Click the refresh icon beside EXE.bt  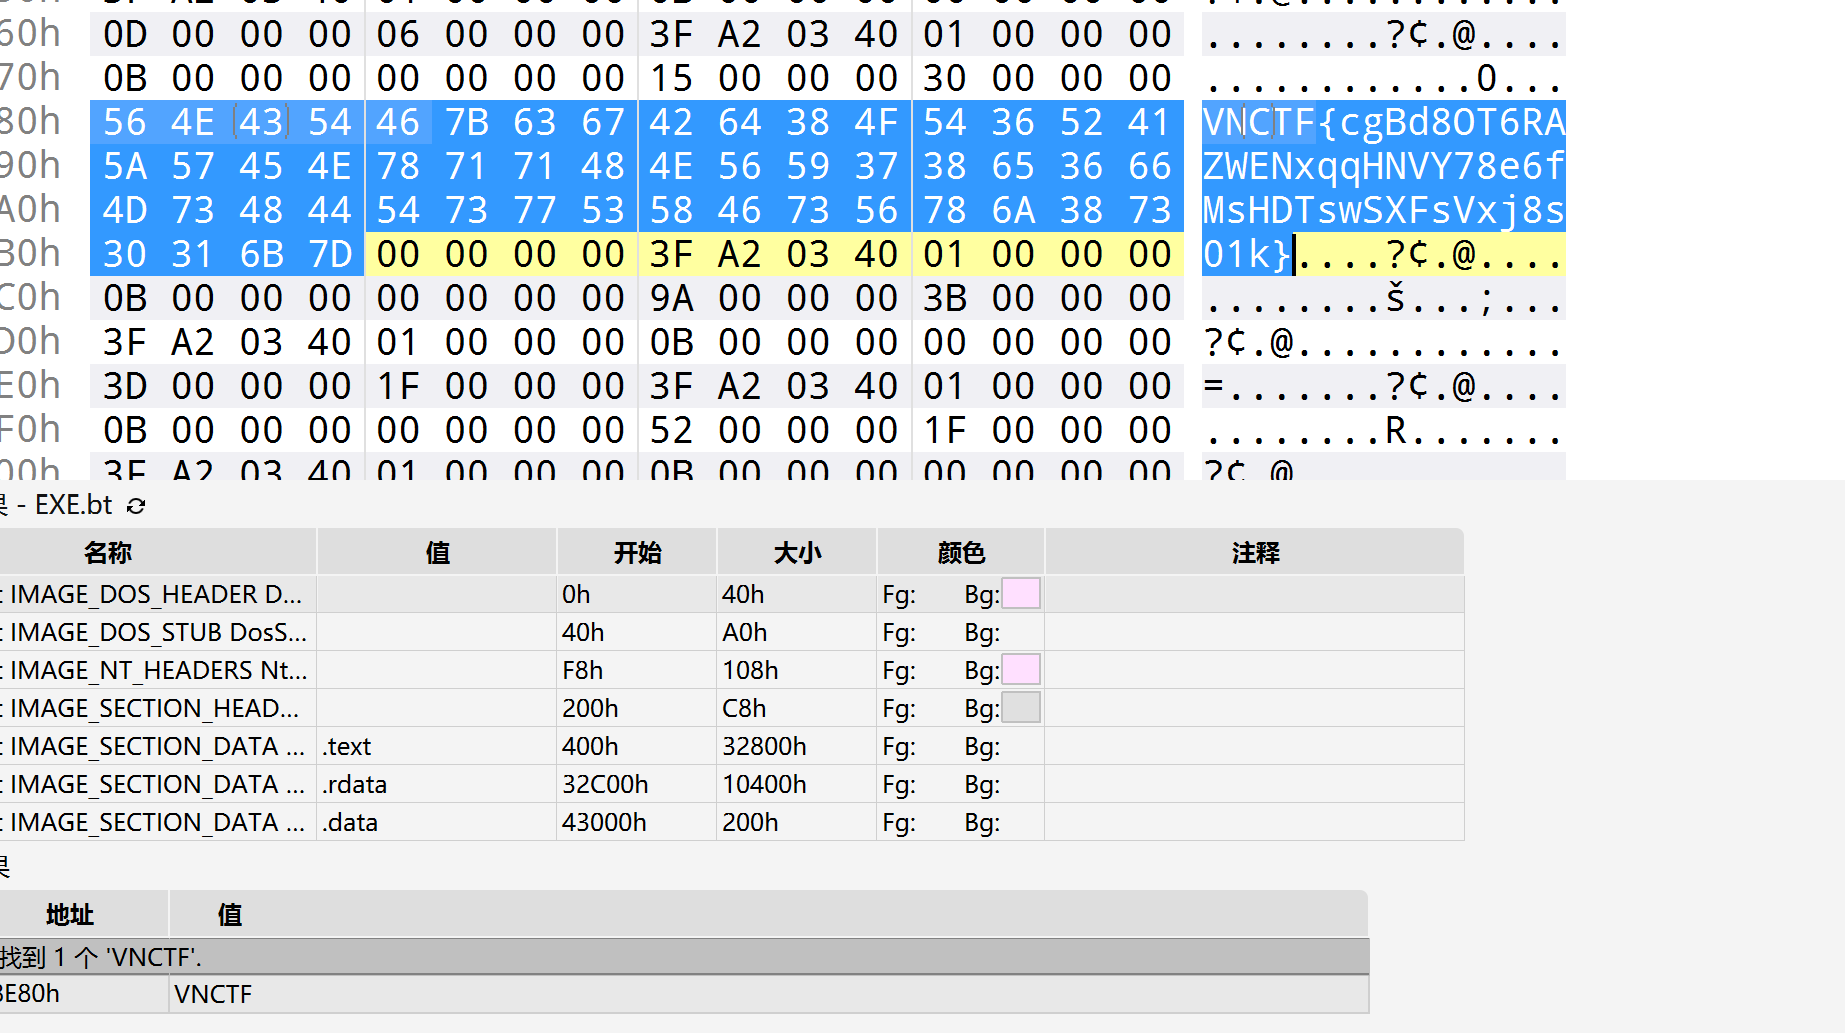point(137,506)
